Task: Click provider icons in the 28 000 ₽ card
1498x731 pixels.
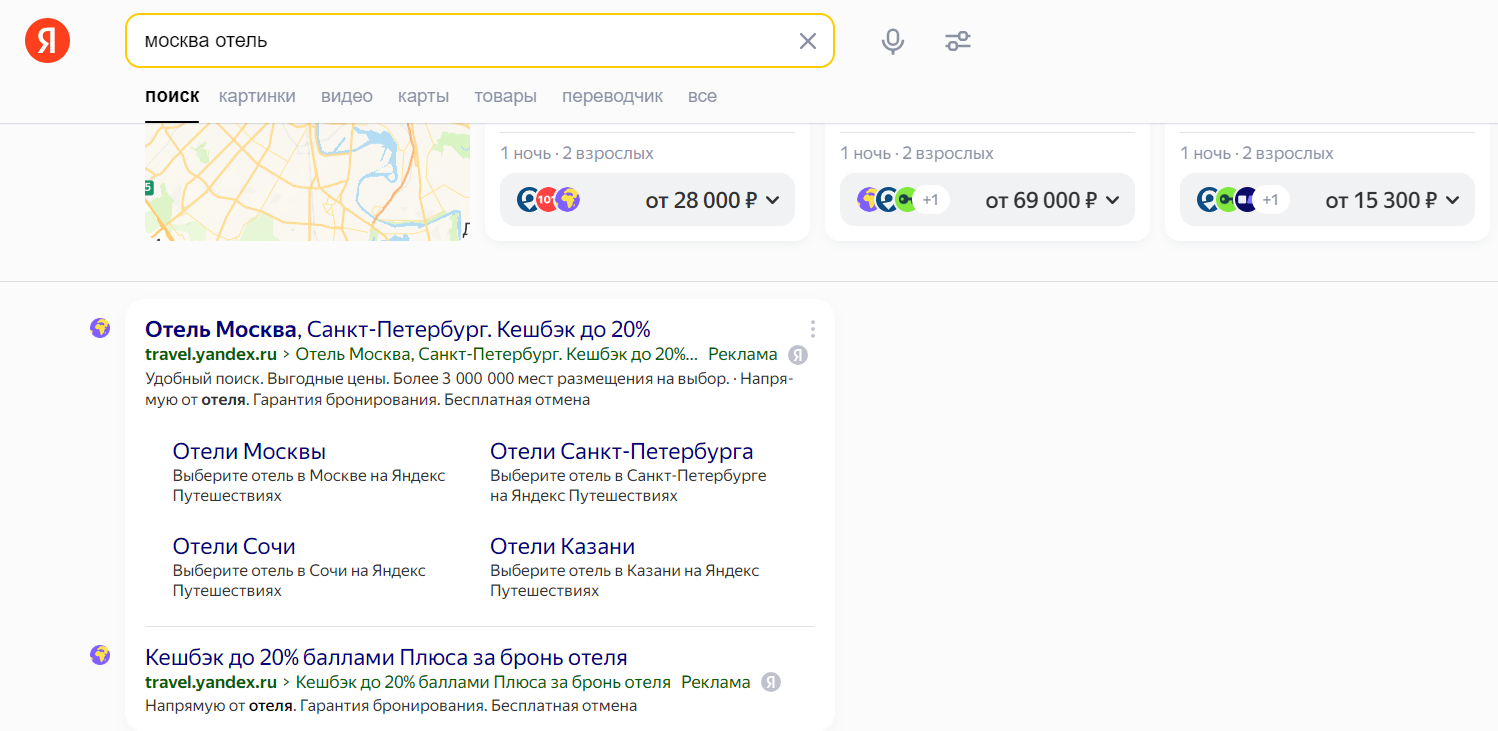Action: coord(548,200)
